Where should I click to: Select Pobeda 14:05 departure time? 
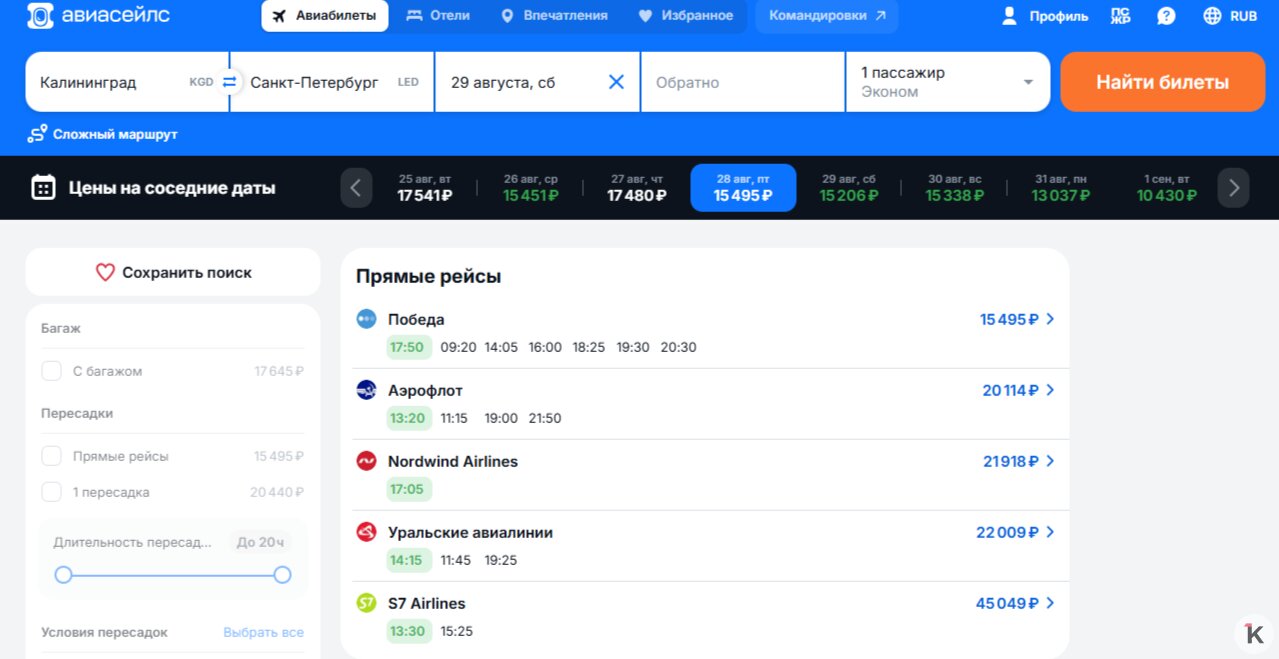(501, 347)
